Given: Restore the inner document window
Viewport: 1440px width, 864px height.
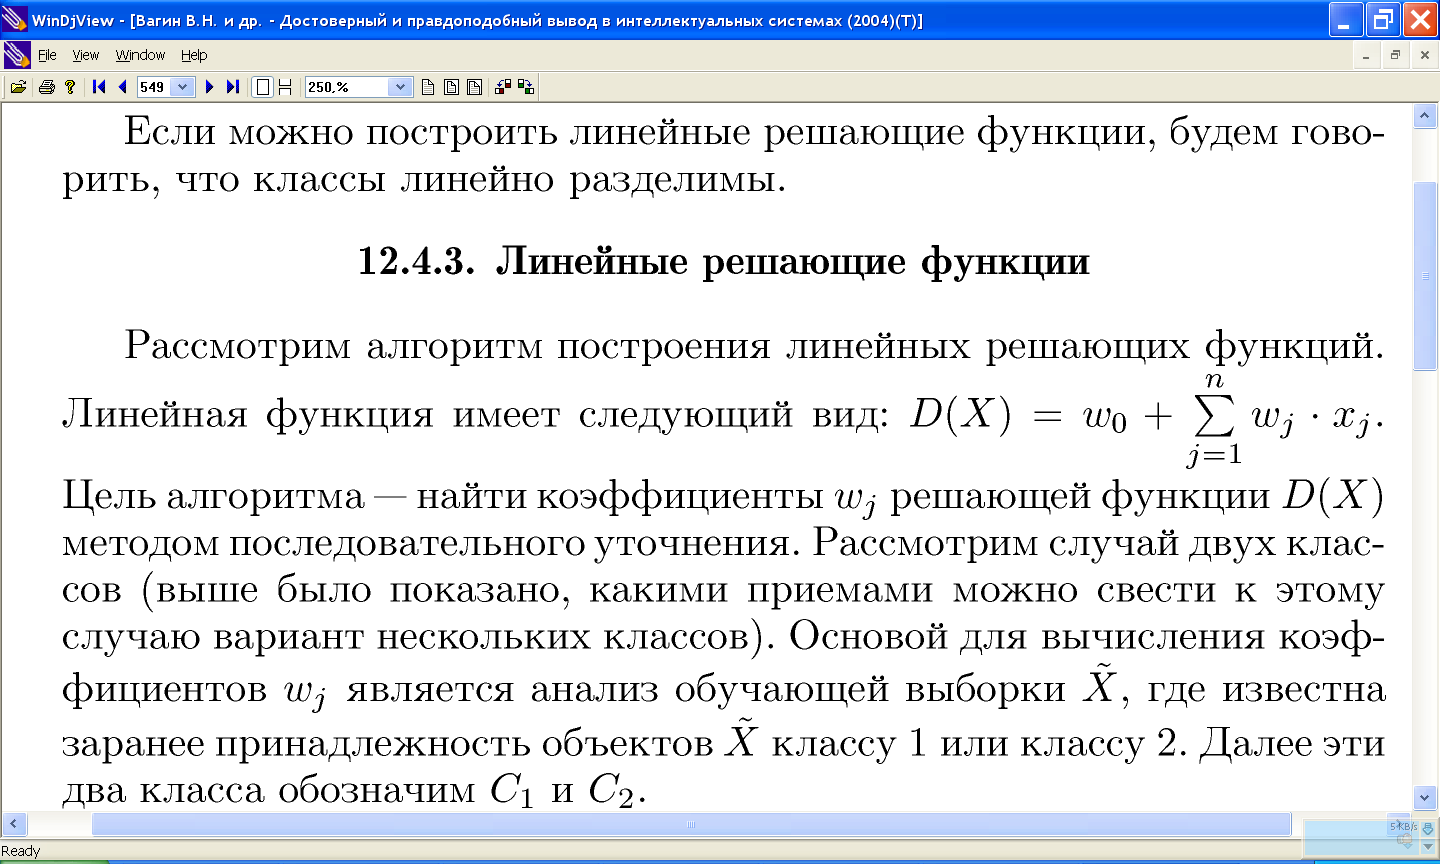Looking at the screenshot, I should click(1395, 56).
